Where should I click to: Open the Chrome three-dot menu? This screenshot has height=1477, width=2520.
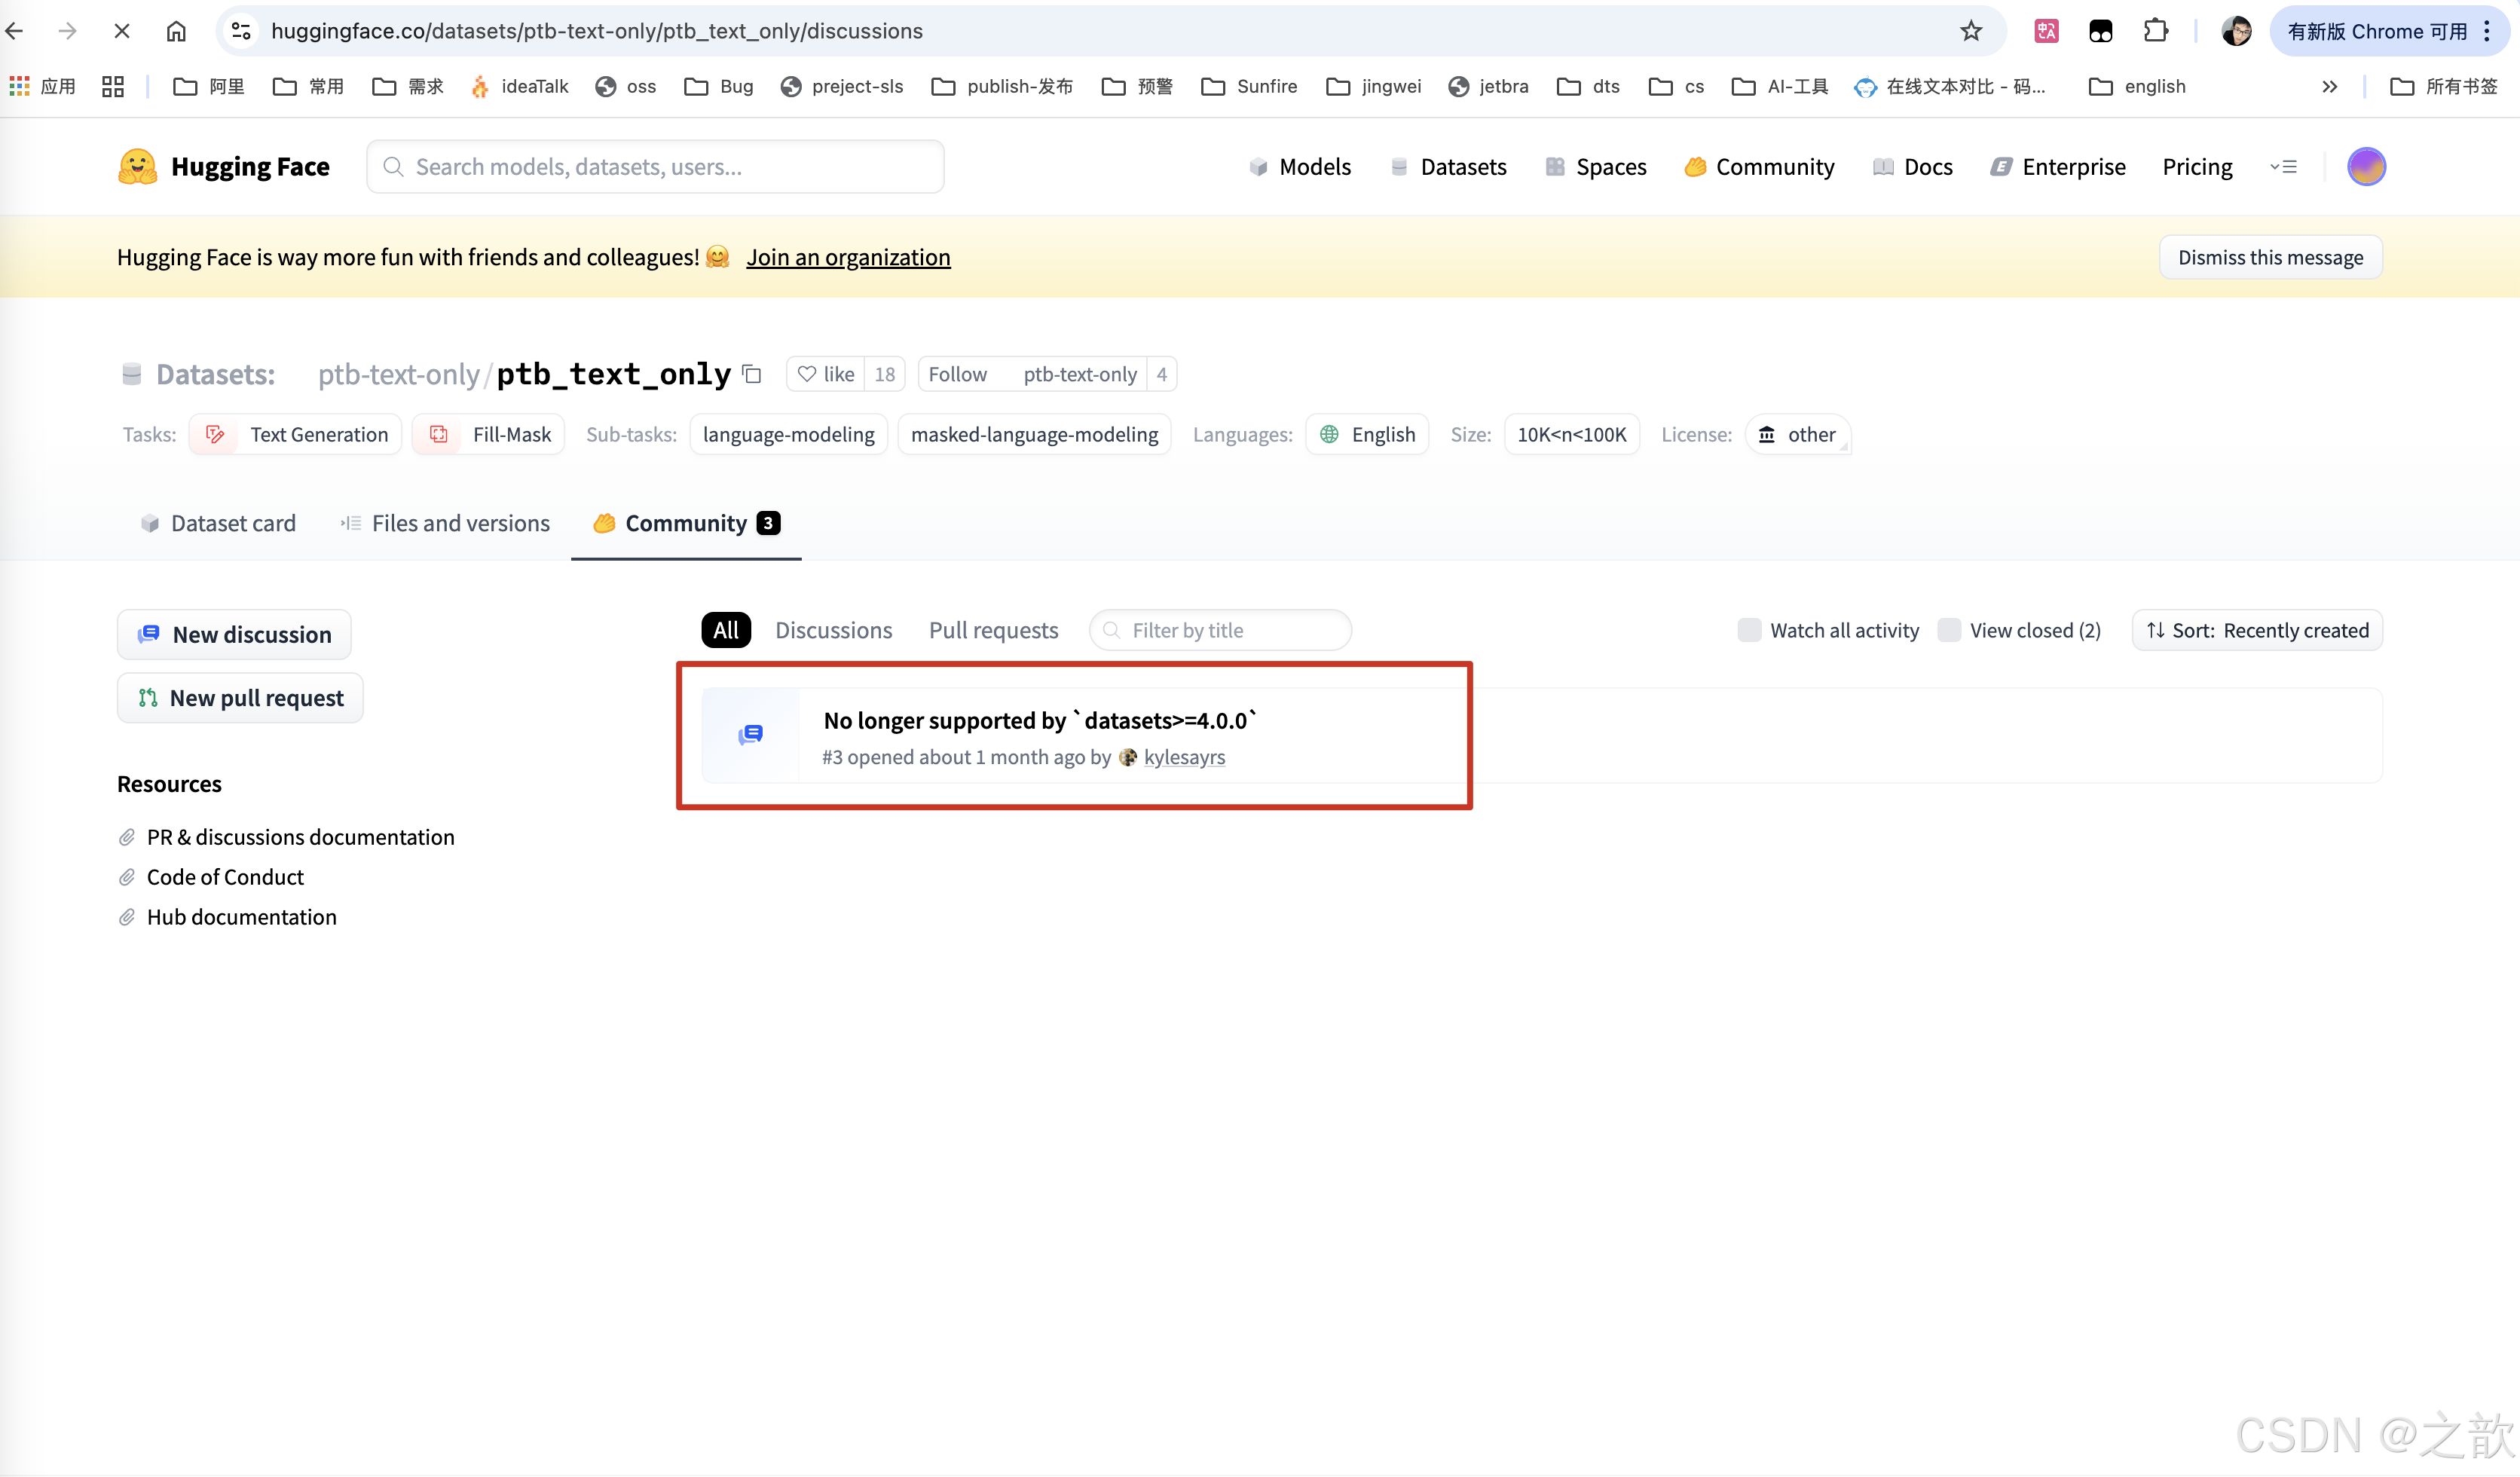(2488, 31)
